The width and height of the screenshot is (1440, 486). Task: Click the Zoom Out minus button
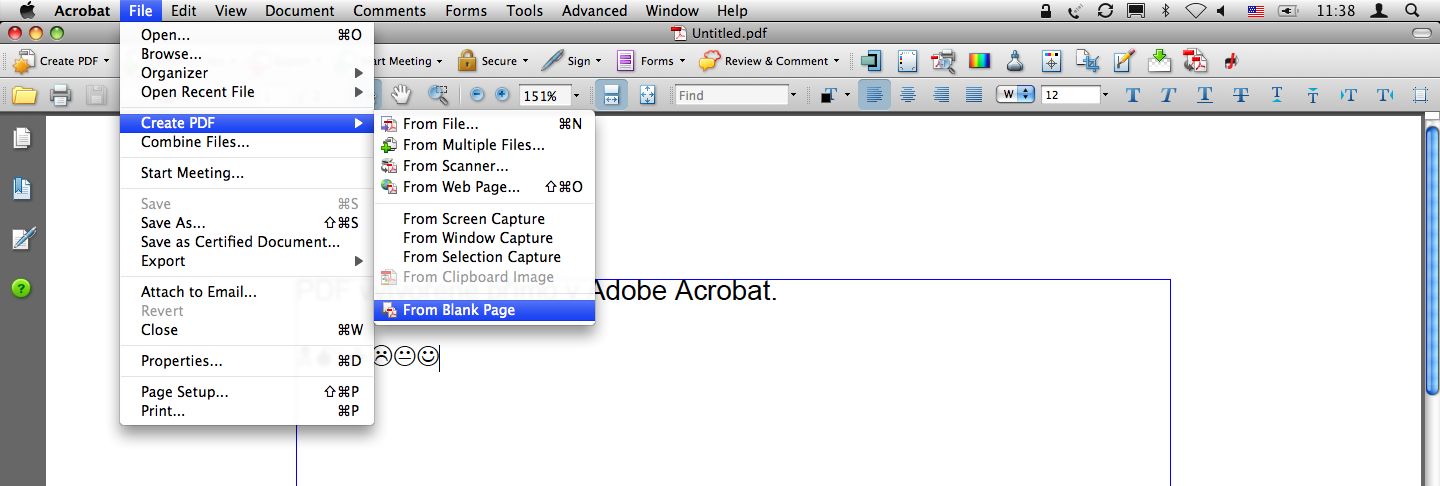tap(477, 95)
